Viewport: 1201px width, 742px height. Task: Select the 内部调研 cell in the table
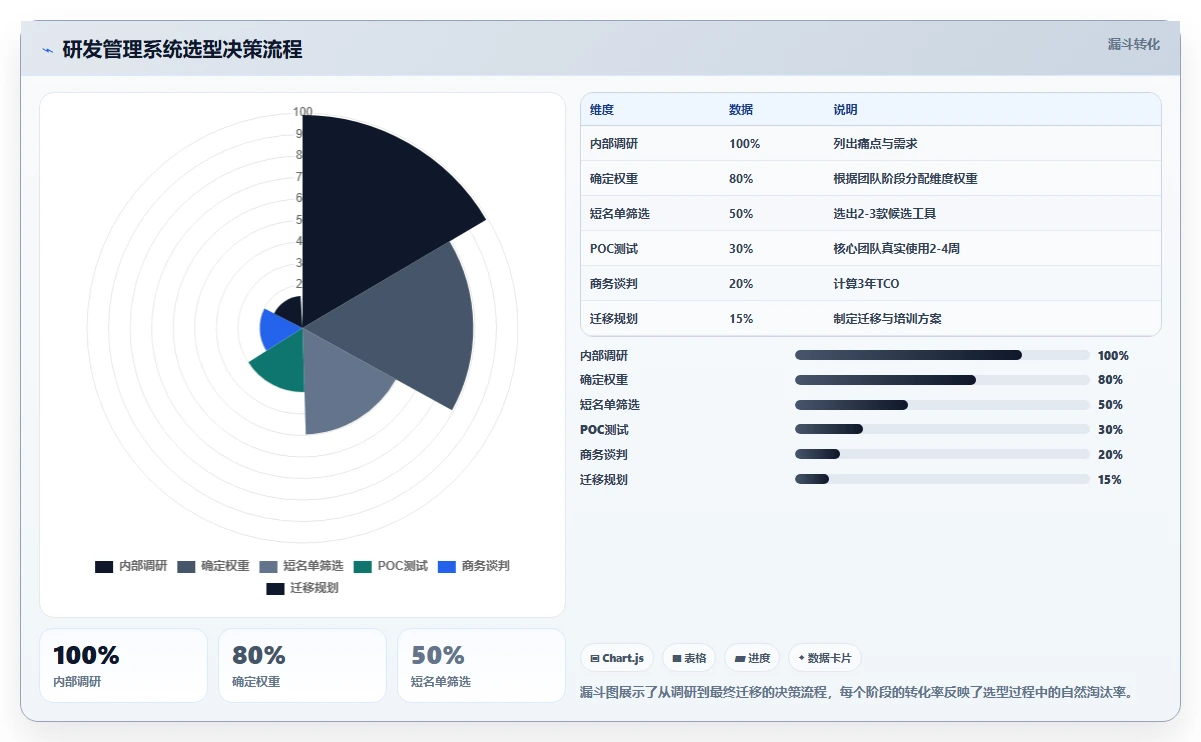click(614, 144)
